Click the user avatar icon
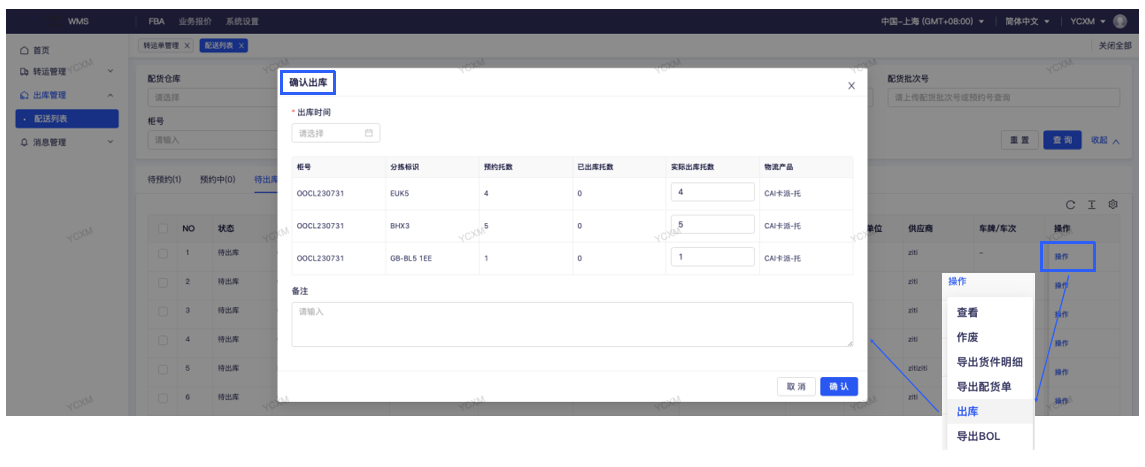This screenshot has height=467, width=1145. coord(1119,21)
